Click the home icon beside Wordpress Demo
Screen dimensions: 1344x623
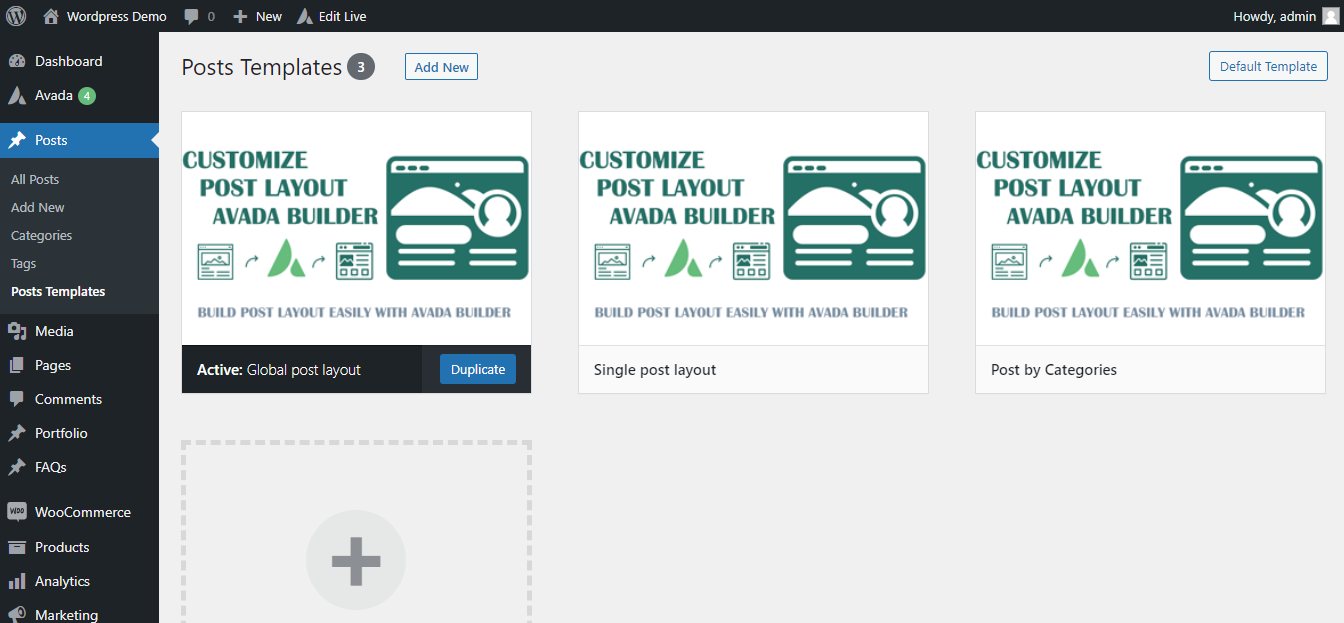(x=51, y=16)
